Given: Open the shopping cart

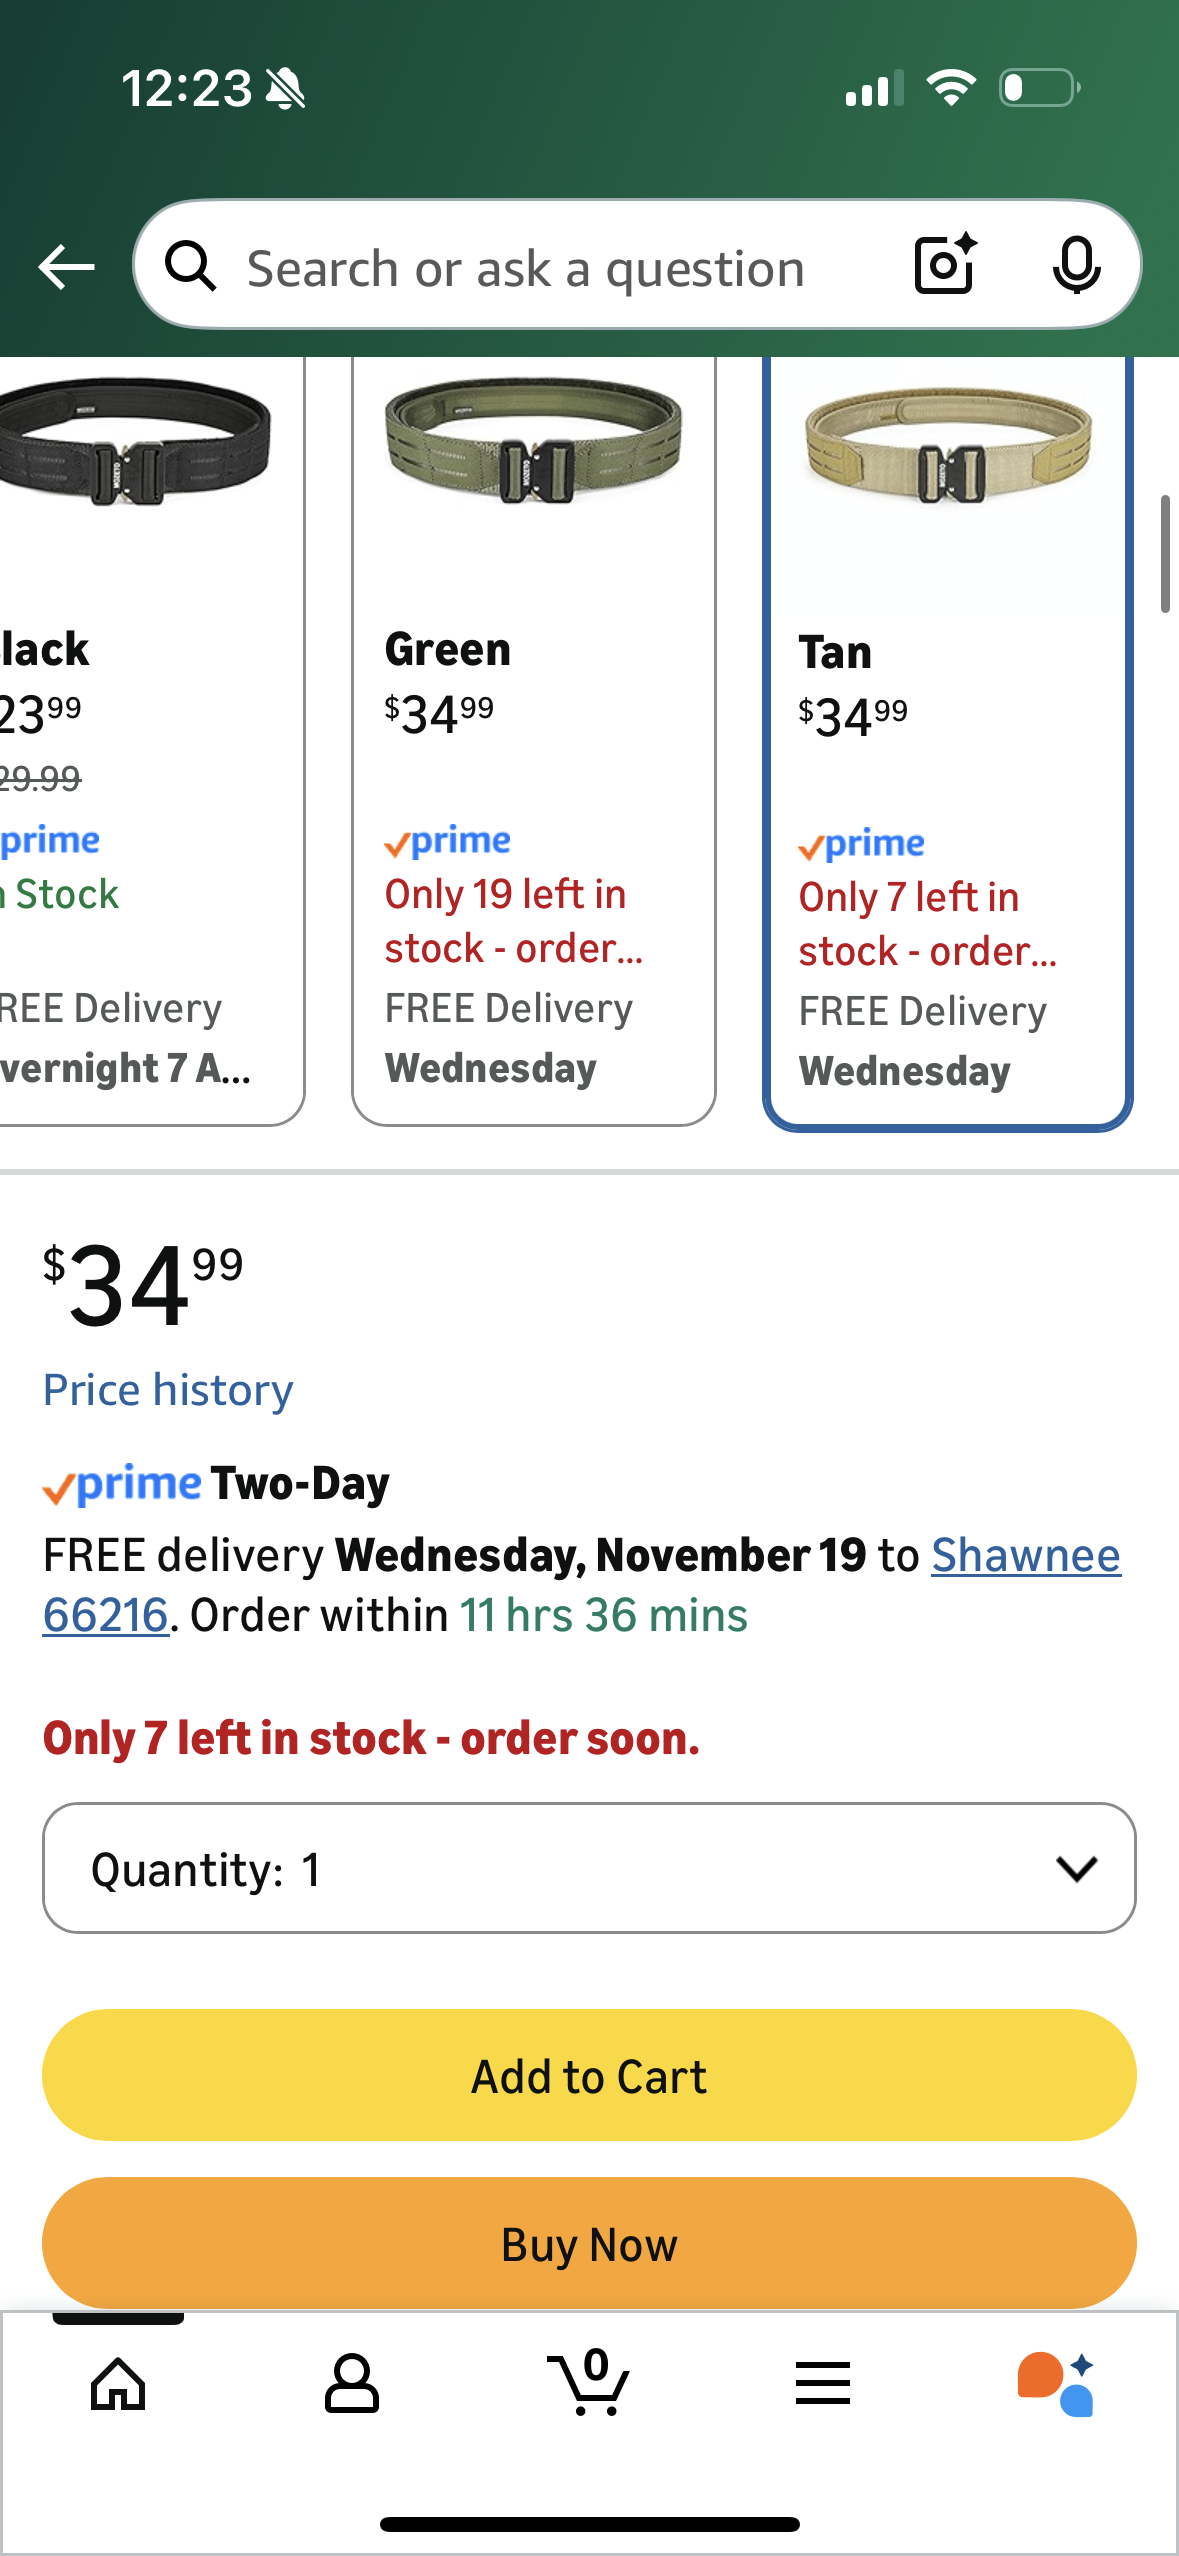Looking at the screenshot, I should [x=589, y=2383].
